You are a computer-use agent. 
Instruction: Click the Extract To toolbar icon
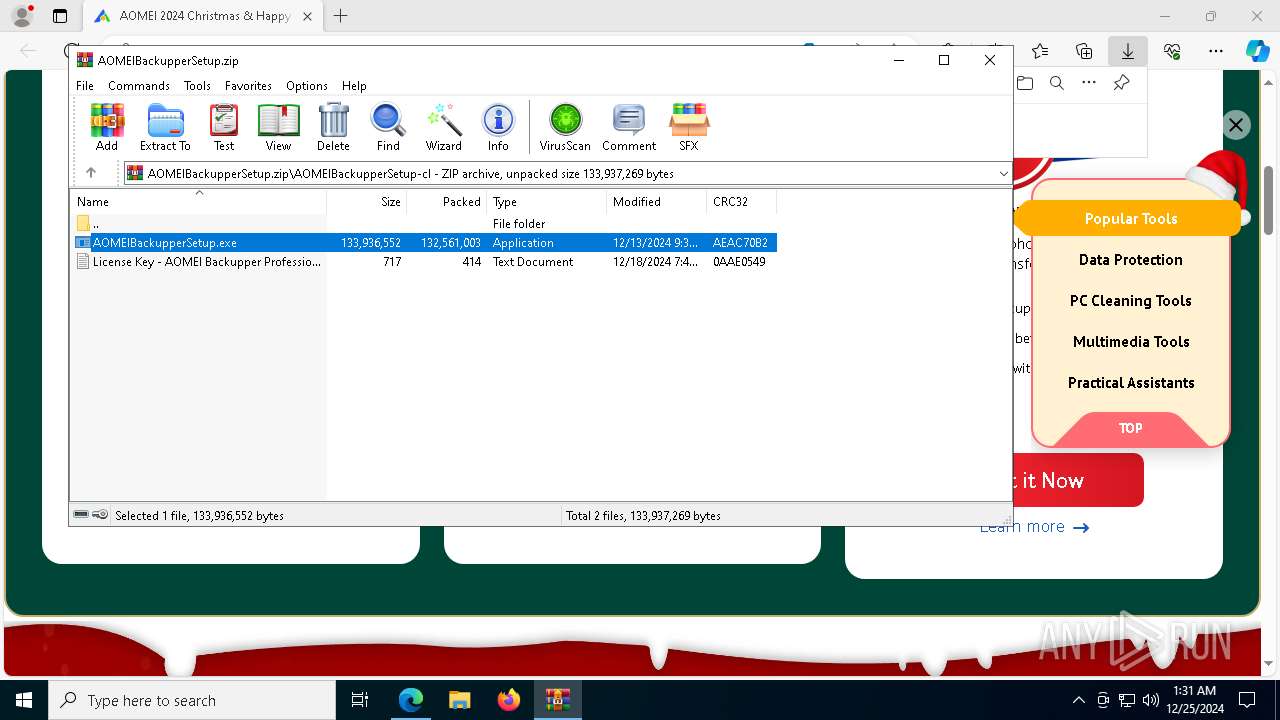click(165, 127)
